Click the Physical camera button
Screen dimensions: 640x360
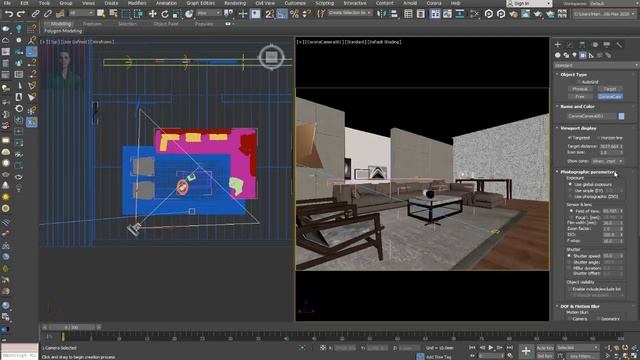(580, 89)
